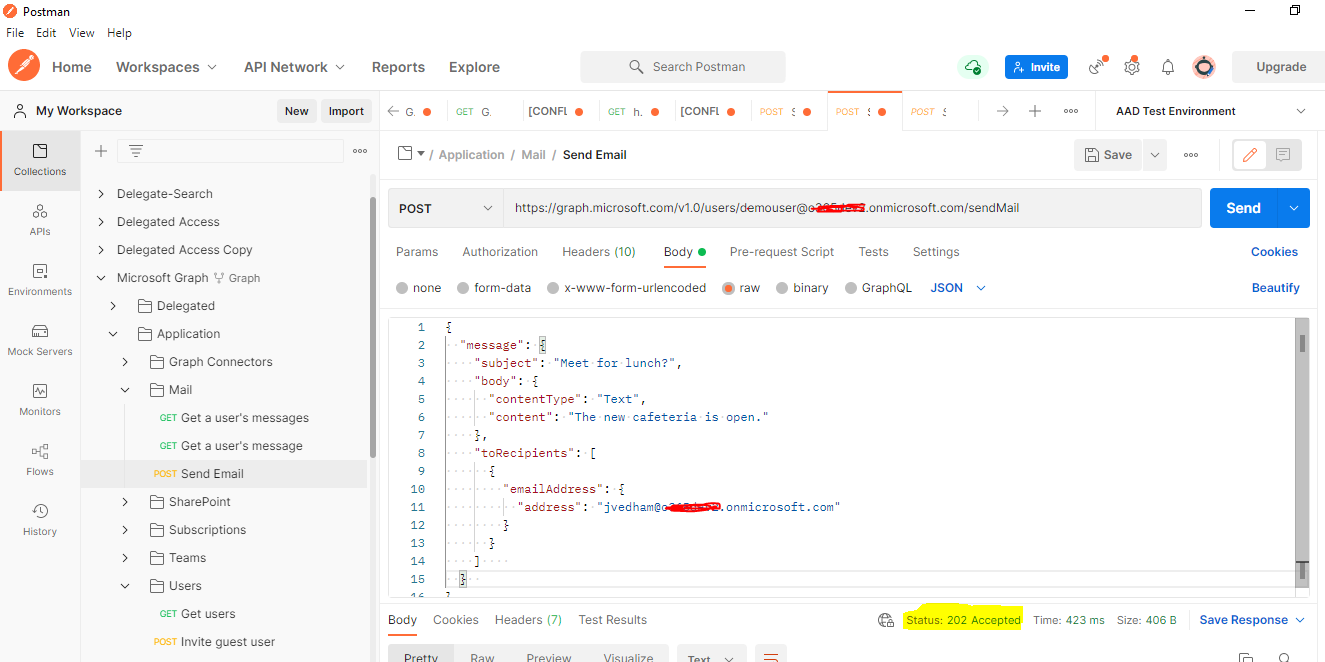The width and height of the screenshot is (1325, 662).
Task: Switch to the Params tab
Action: pyautogui.click(x=417, y=252)
